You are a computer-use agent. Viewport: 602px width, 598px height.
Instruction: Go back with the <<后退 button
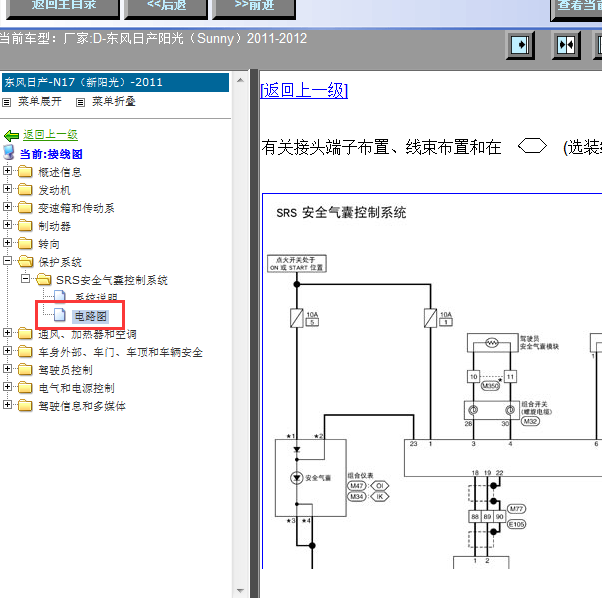[166, 8]
